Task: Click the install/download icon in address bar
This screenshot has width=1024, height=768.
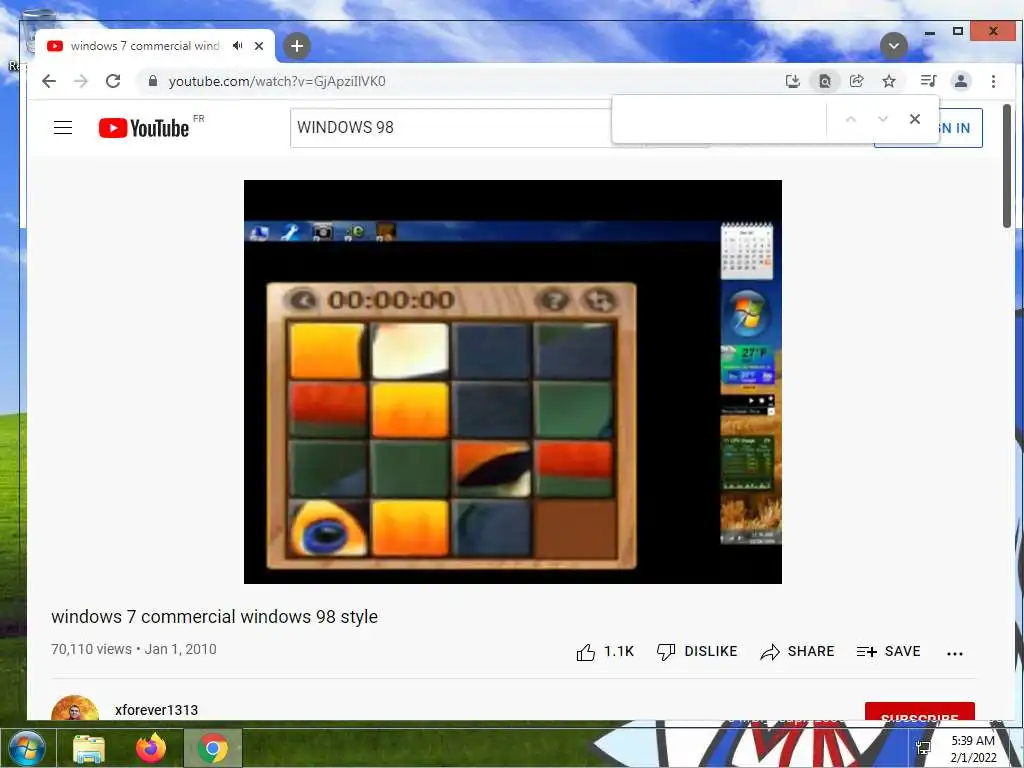Action: [793, 81]
